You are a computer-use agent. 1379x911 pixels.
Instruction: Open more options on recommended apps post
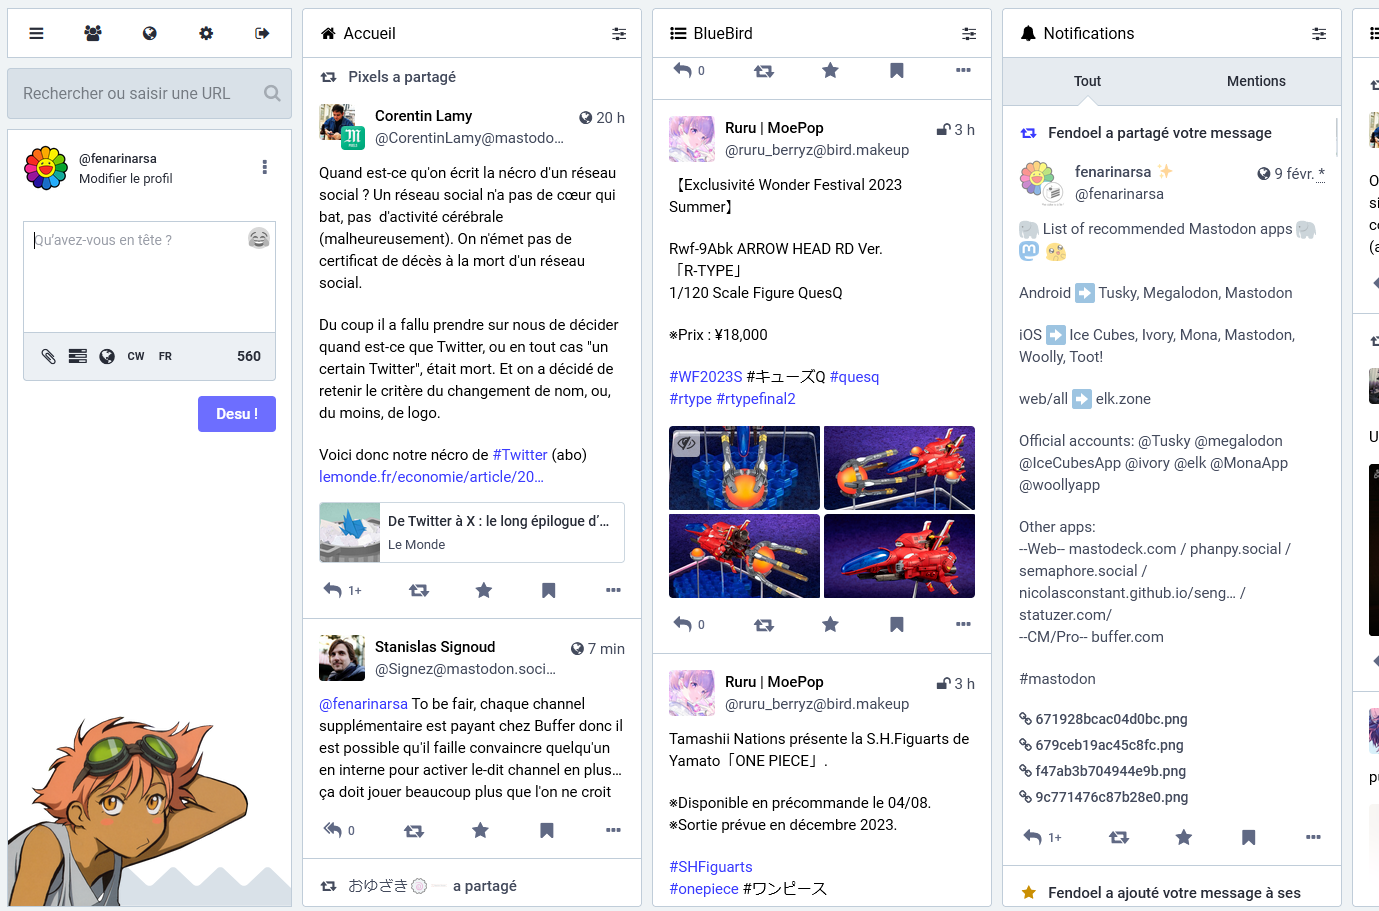click(x=1313, y=837)
